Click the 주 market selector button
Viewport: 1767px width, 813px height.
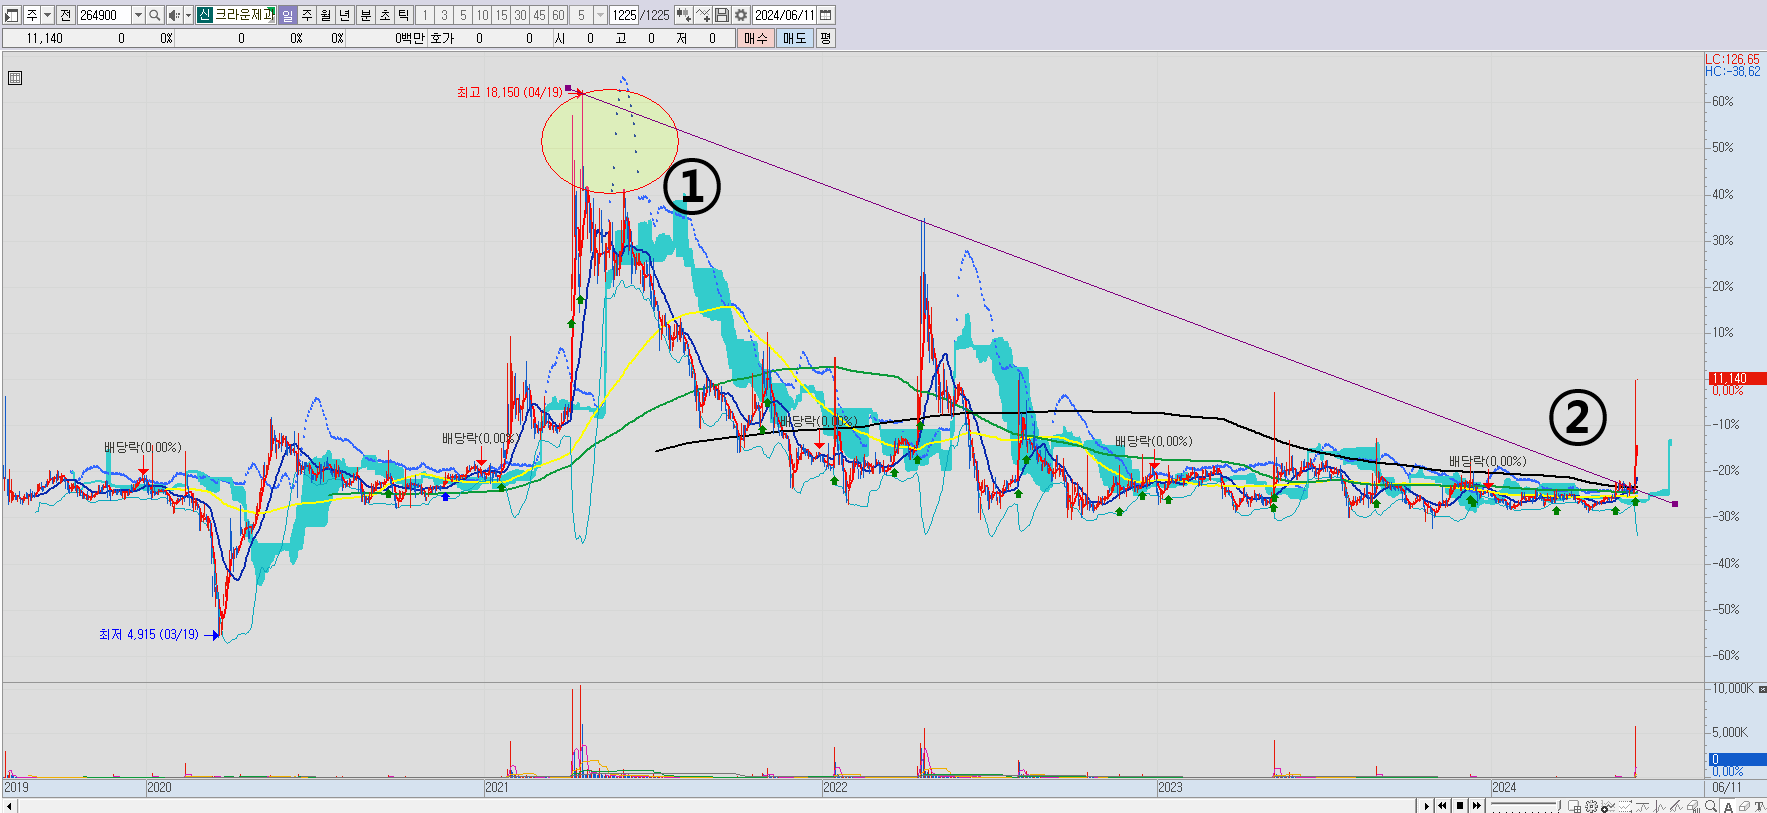coord(31,15)
